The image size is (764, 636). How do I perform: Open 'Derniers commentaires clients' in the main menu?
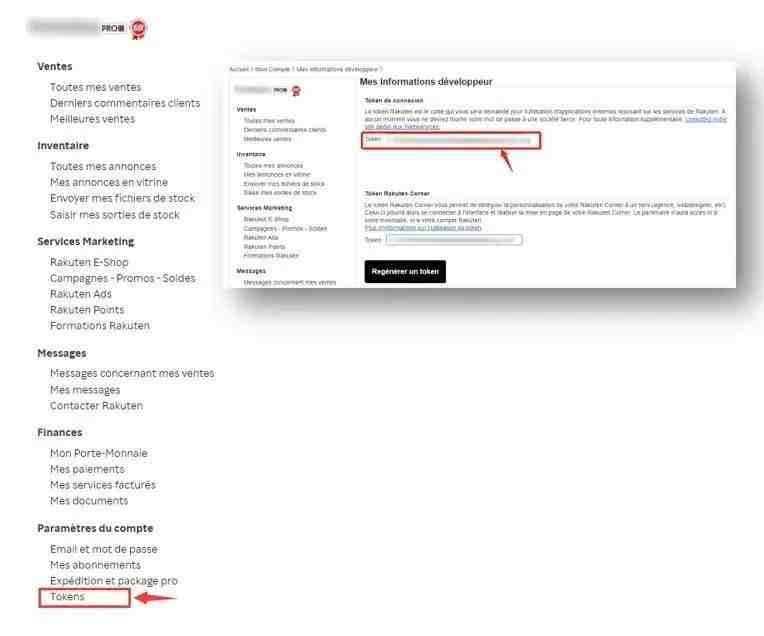(125, 103)
